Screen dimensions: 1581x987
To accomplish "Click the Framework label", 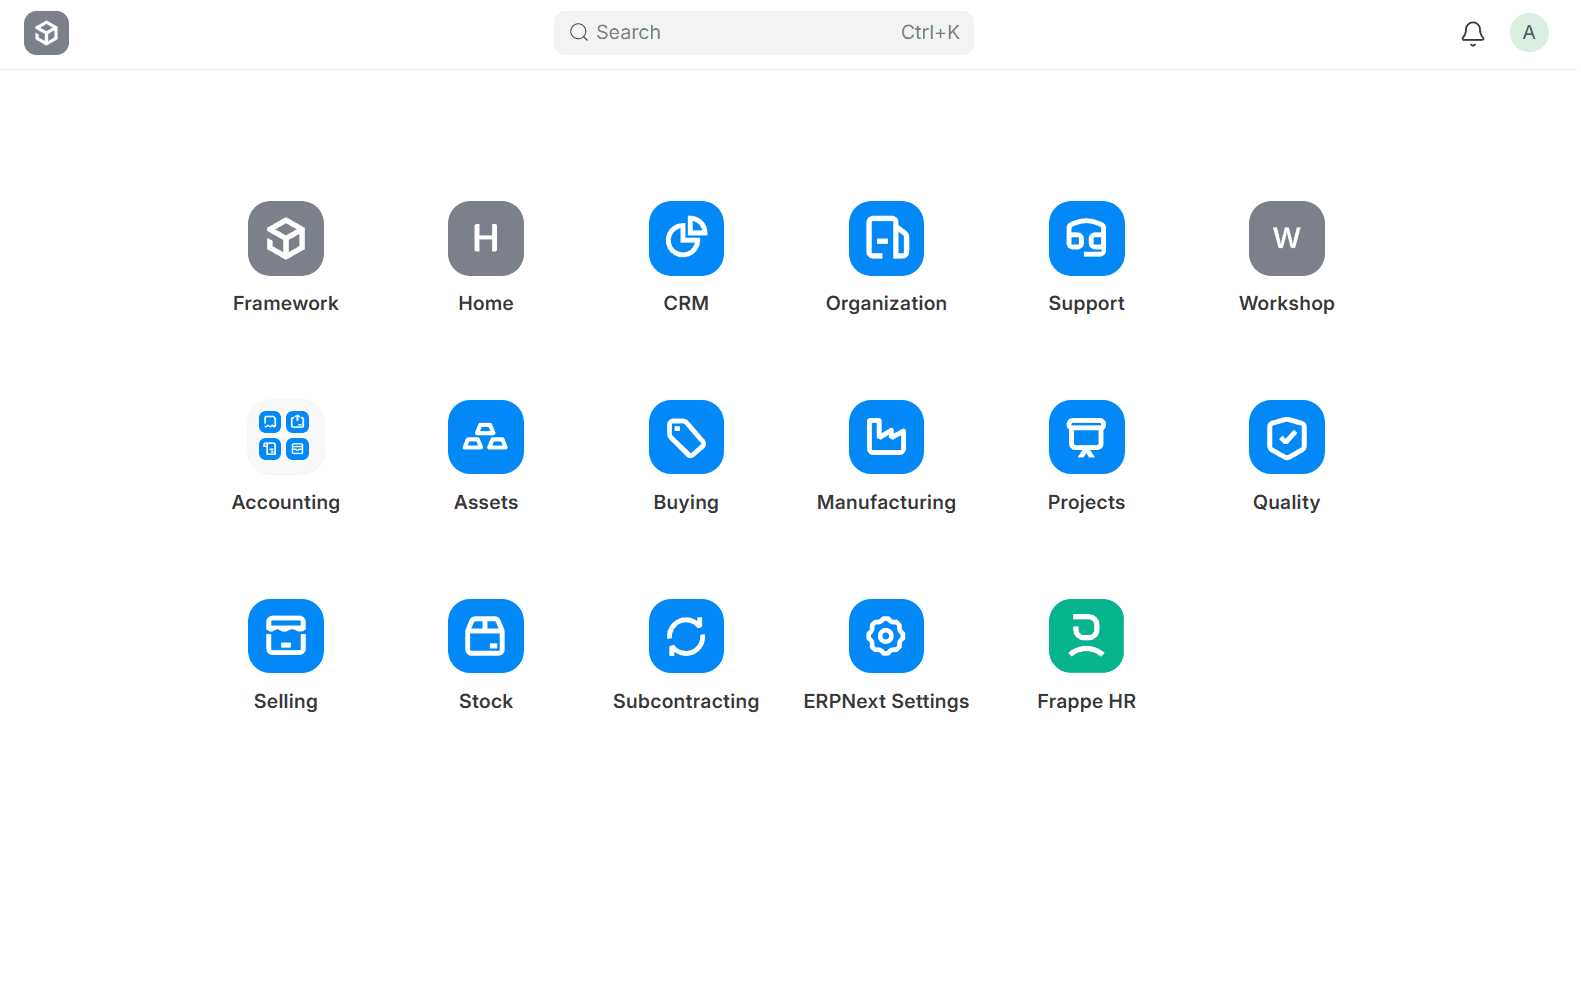I will pos(286,303).
